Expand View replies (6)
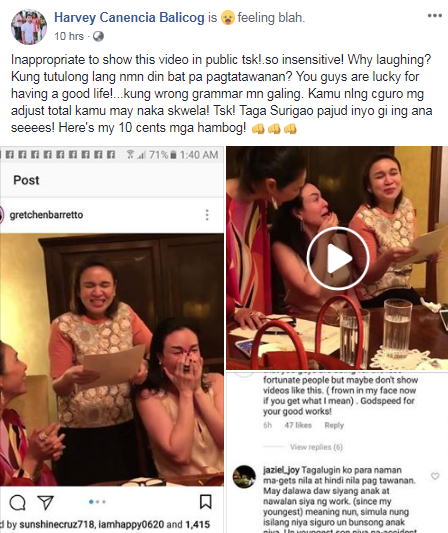 (x=316, y=447)
